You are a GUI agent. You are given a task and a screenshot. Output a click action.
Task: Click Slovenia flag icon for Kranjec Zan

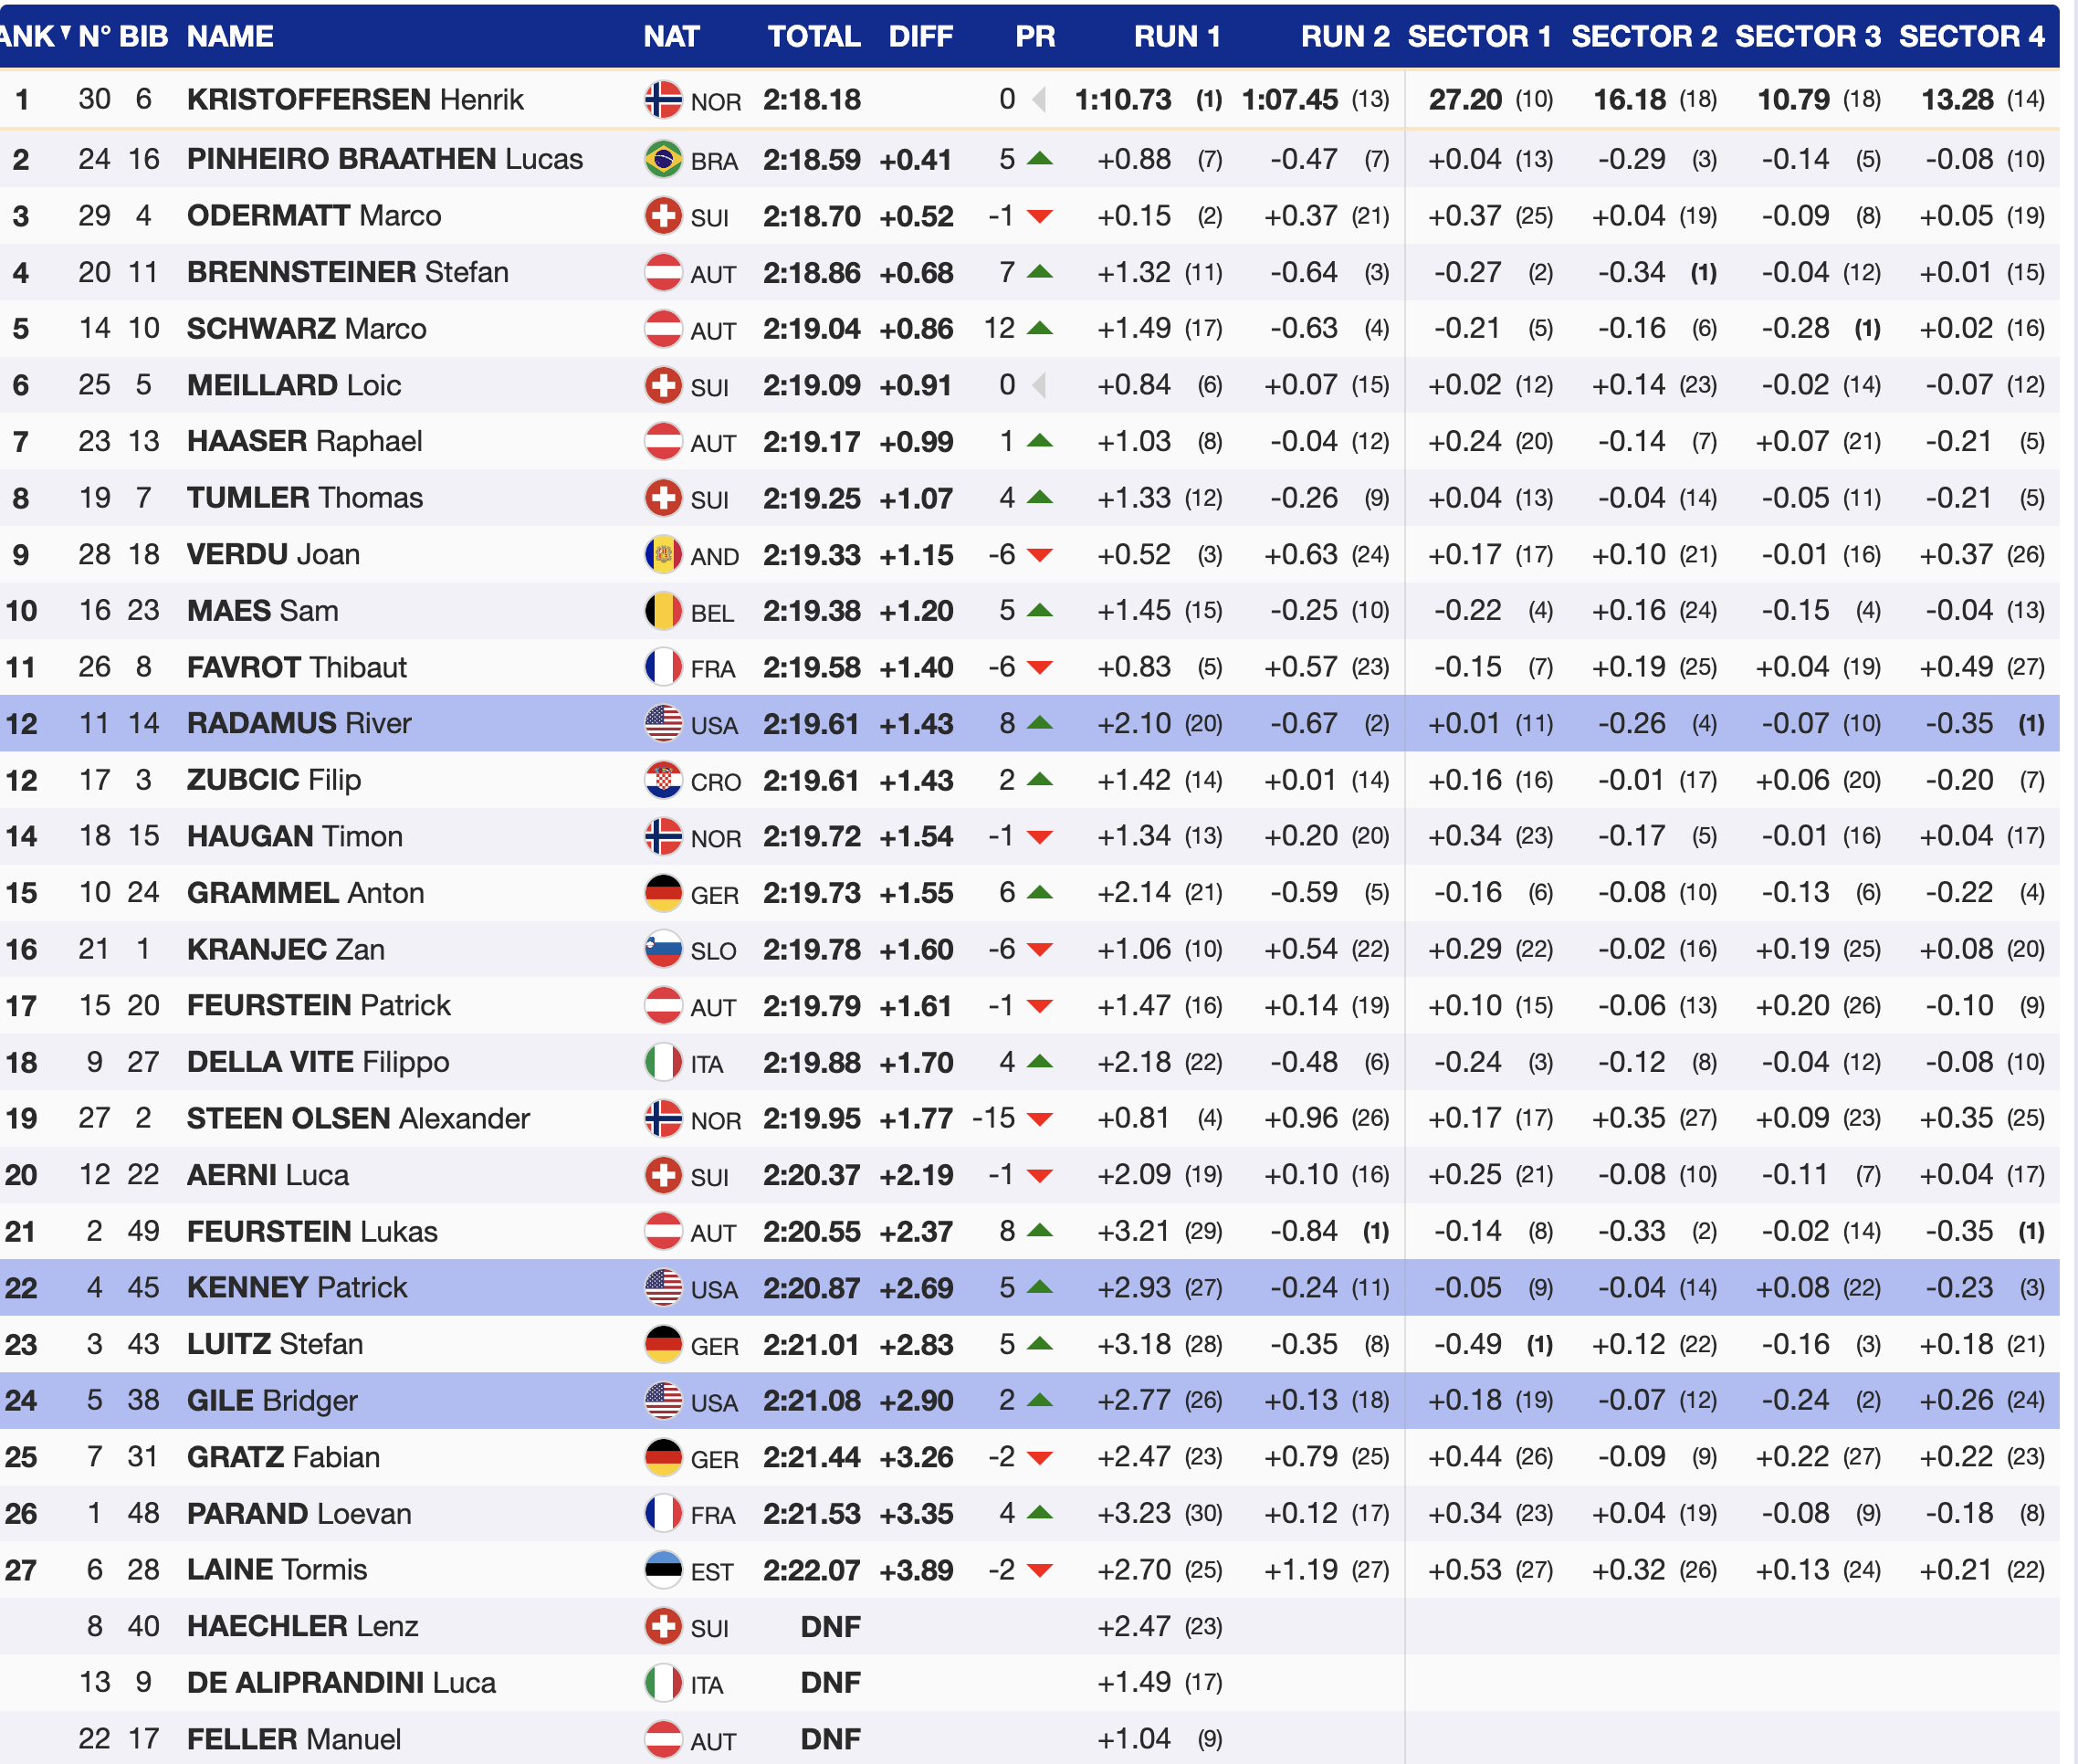click(663, 949)
